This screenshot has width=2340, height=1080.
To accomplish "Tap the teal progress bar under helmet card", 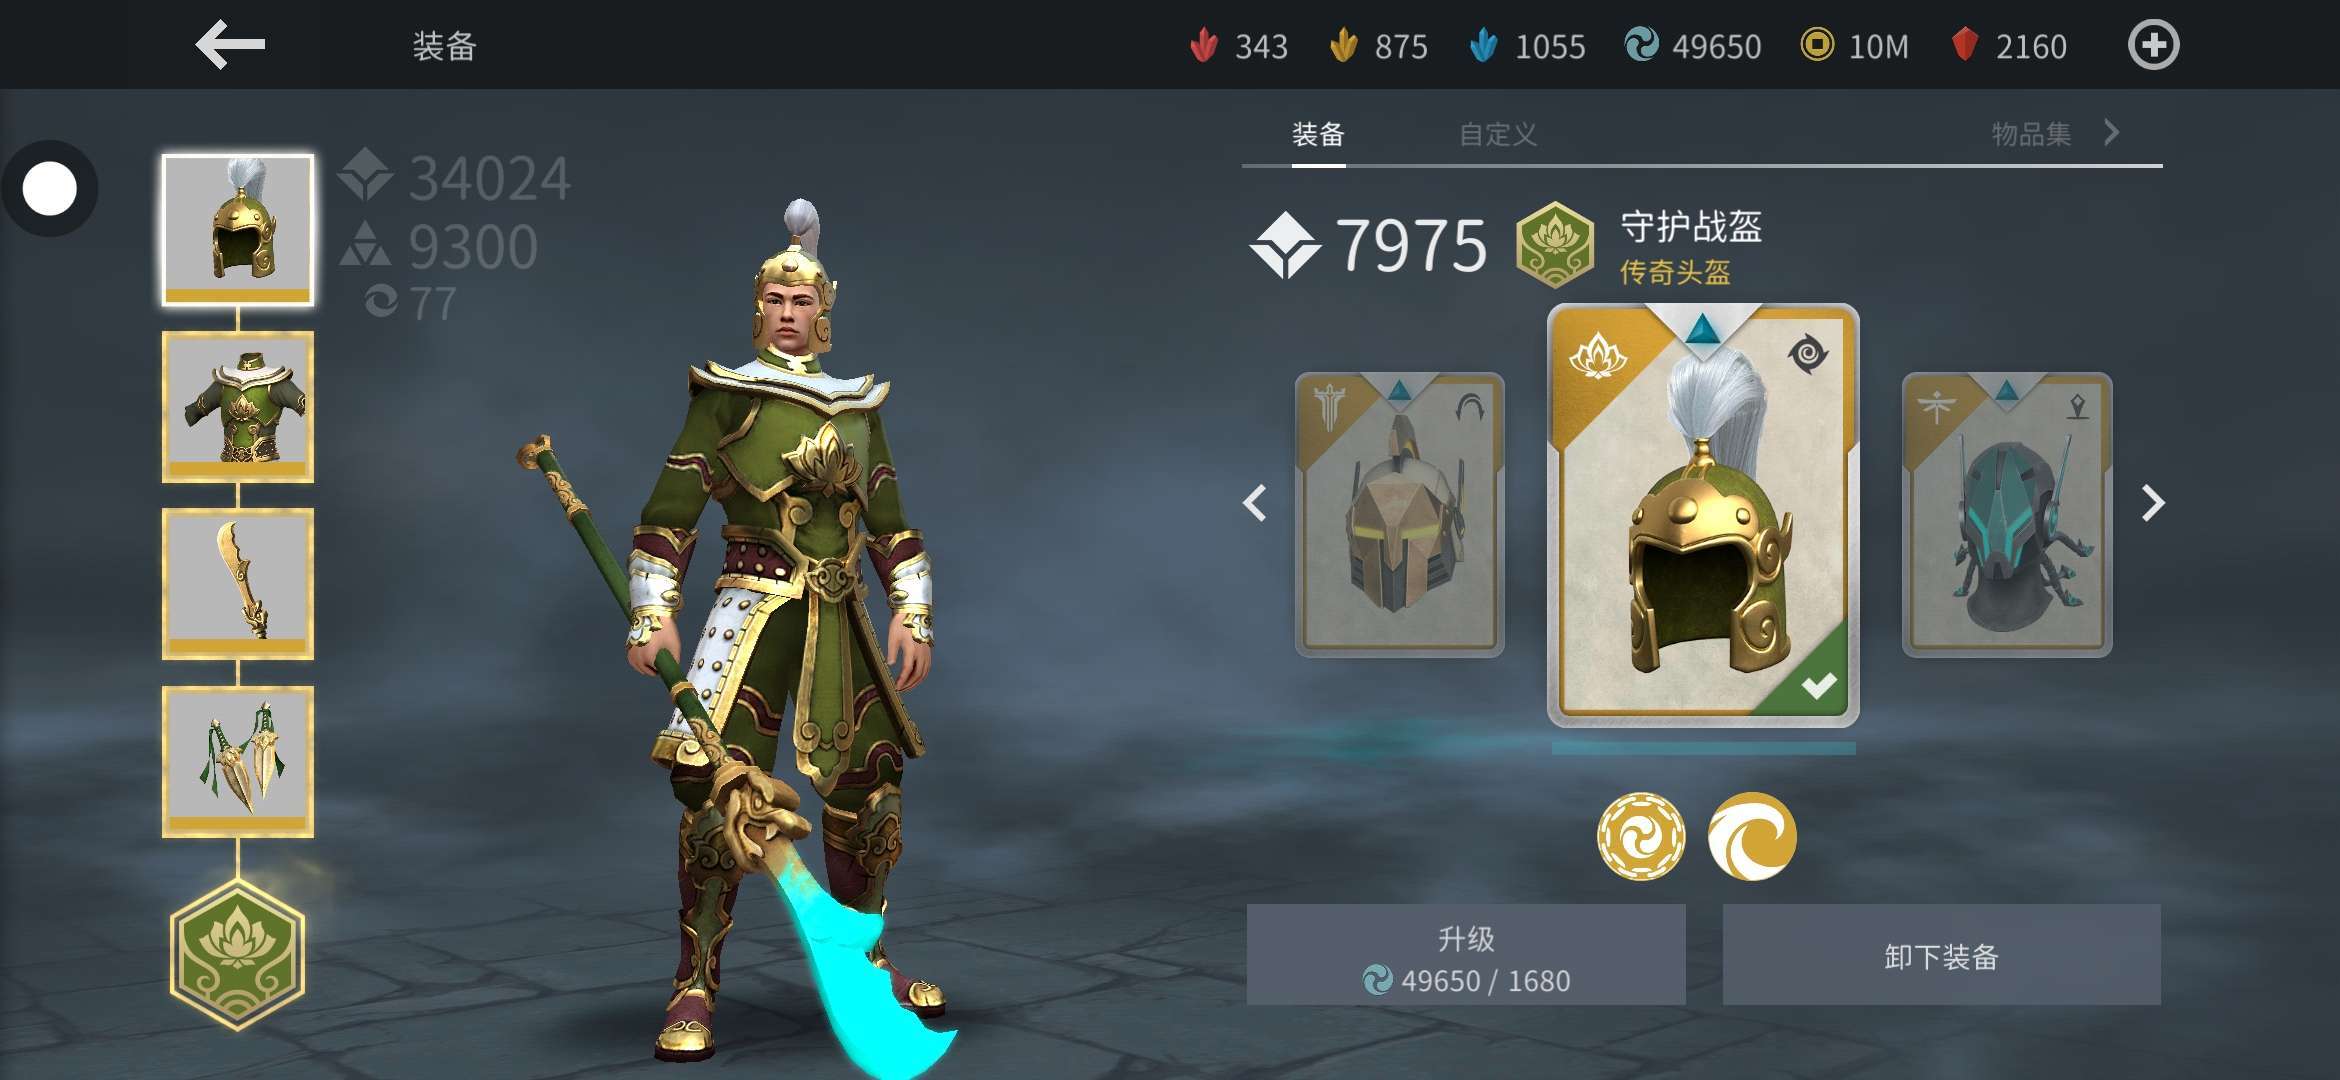I will click(1703, 747).
